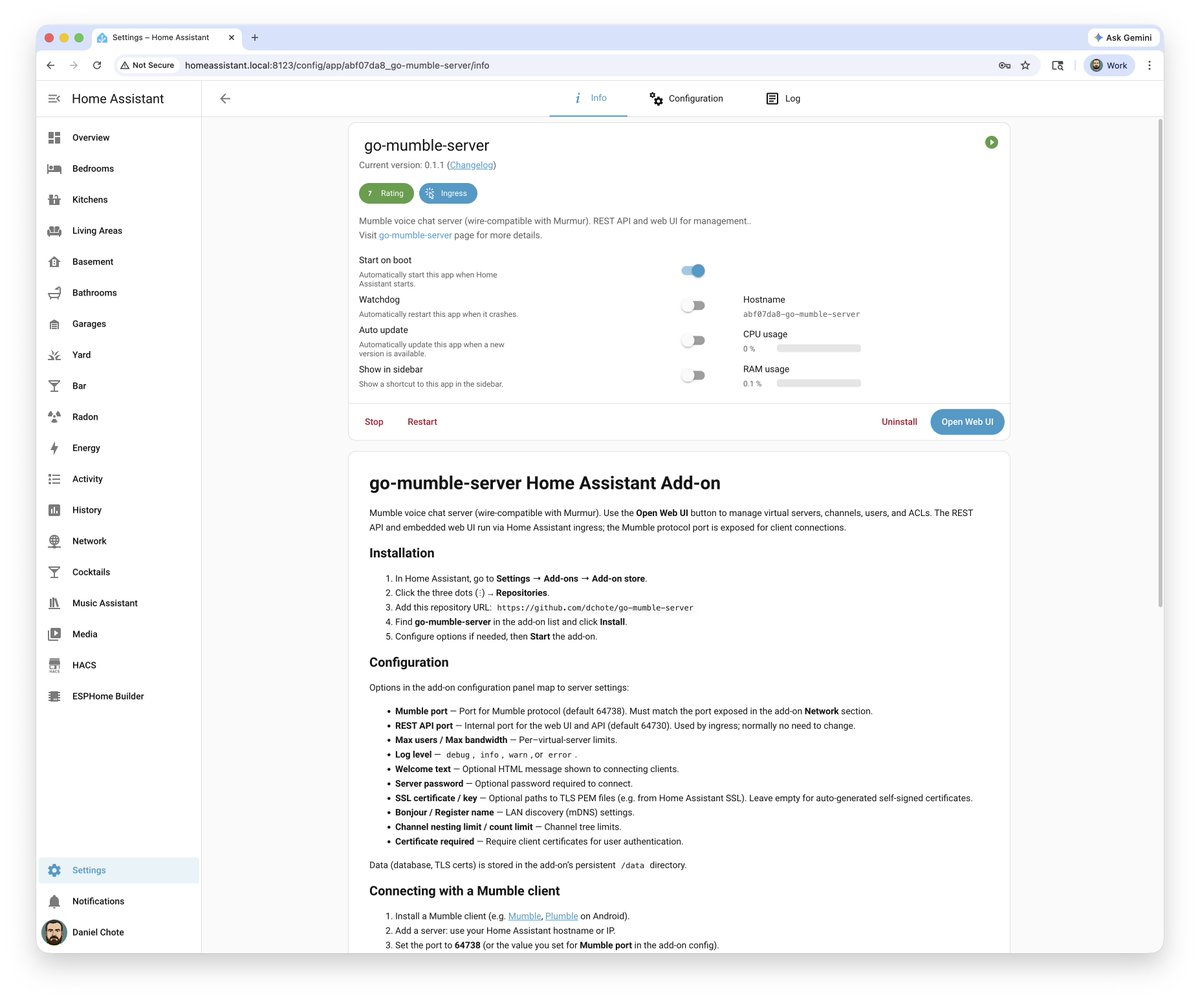Open Settings gear icon in sidebar
This screenshot has width=1200, height=1001.
point(54,870)
